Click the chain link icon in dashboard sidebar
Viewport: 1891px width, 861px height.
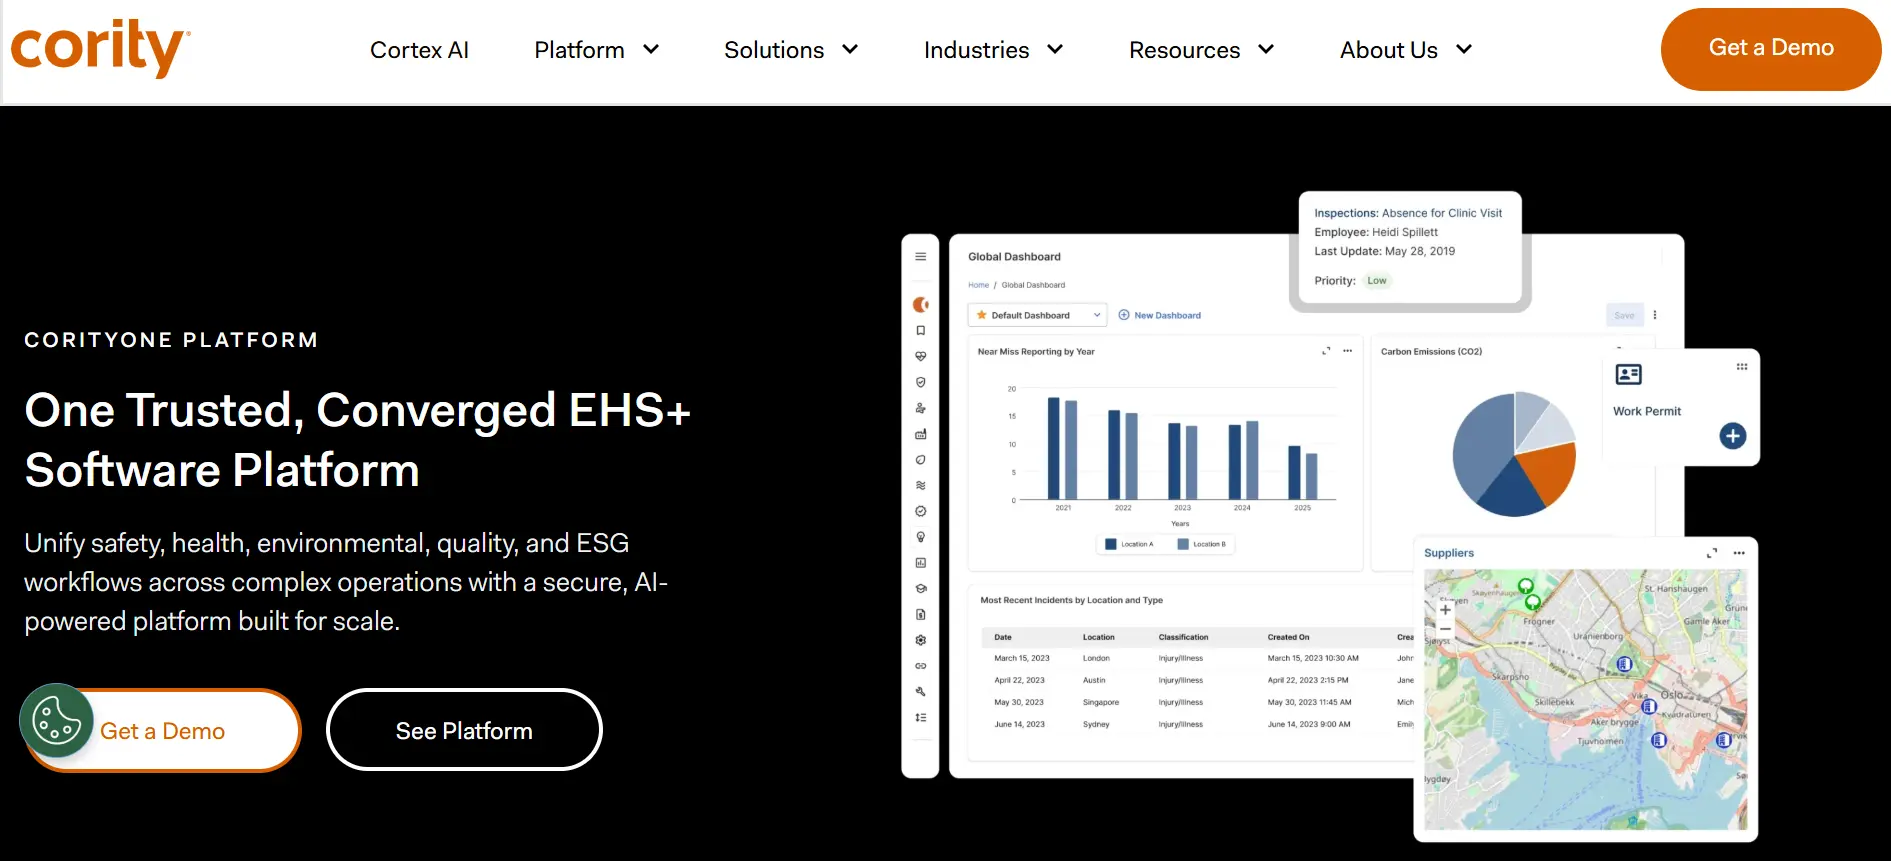point(921,666)
